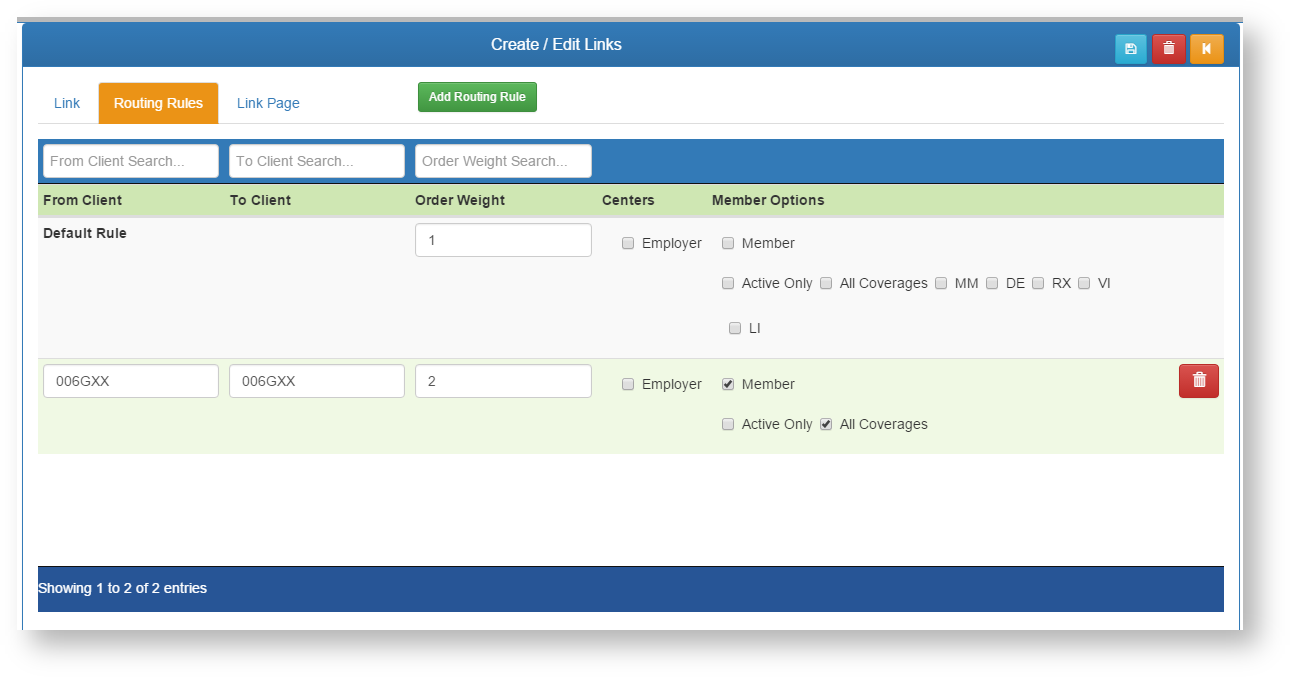The height and width of the screenshot is (678, 1291).
Task: Click the Create / Edit Links title
Action: pyautogui.click(x=556, y=44)
